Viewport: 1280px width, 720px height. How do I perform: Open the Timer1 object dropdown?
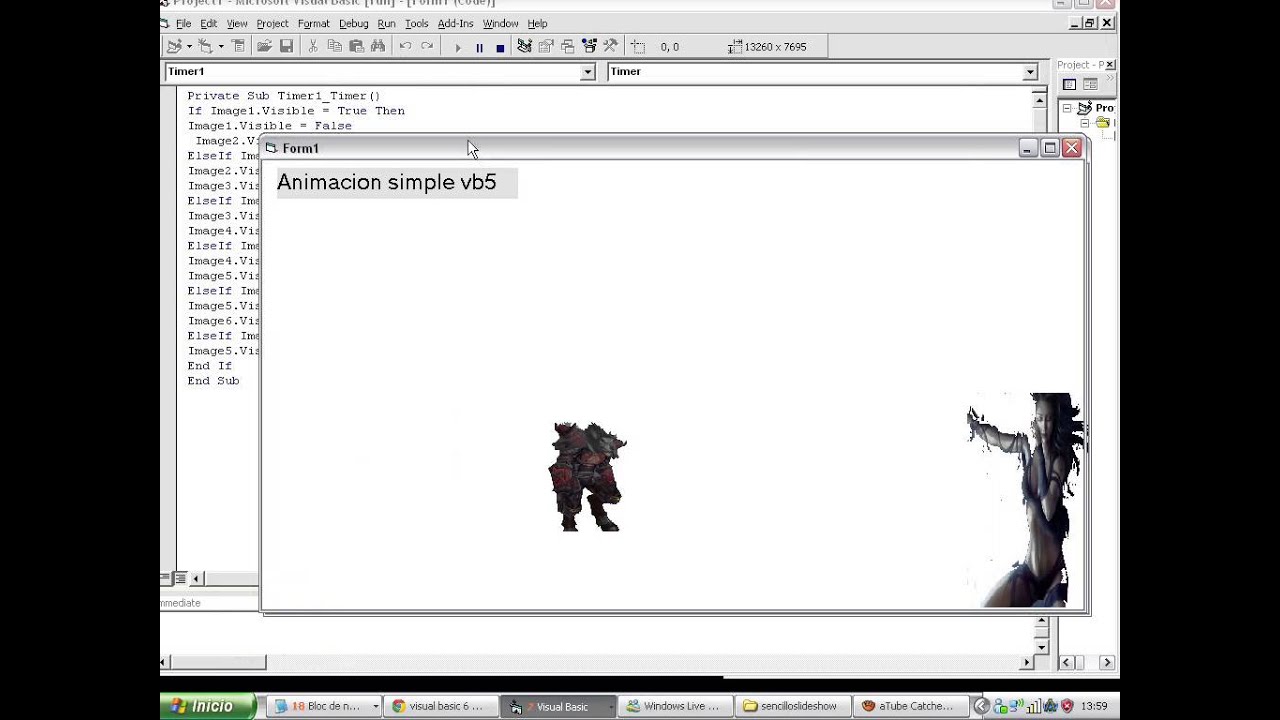click(x=587, y=72)
